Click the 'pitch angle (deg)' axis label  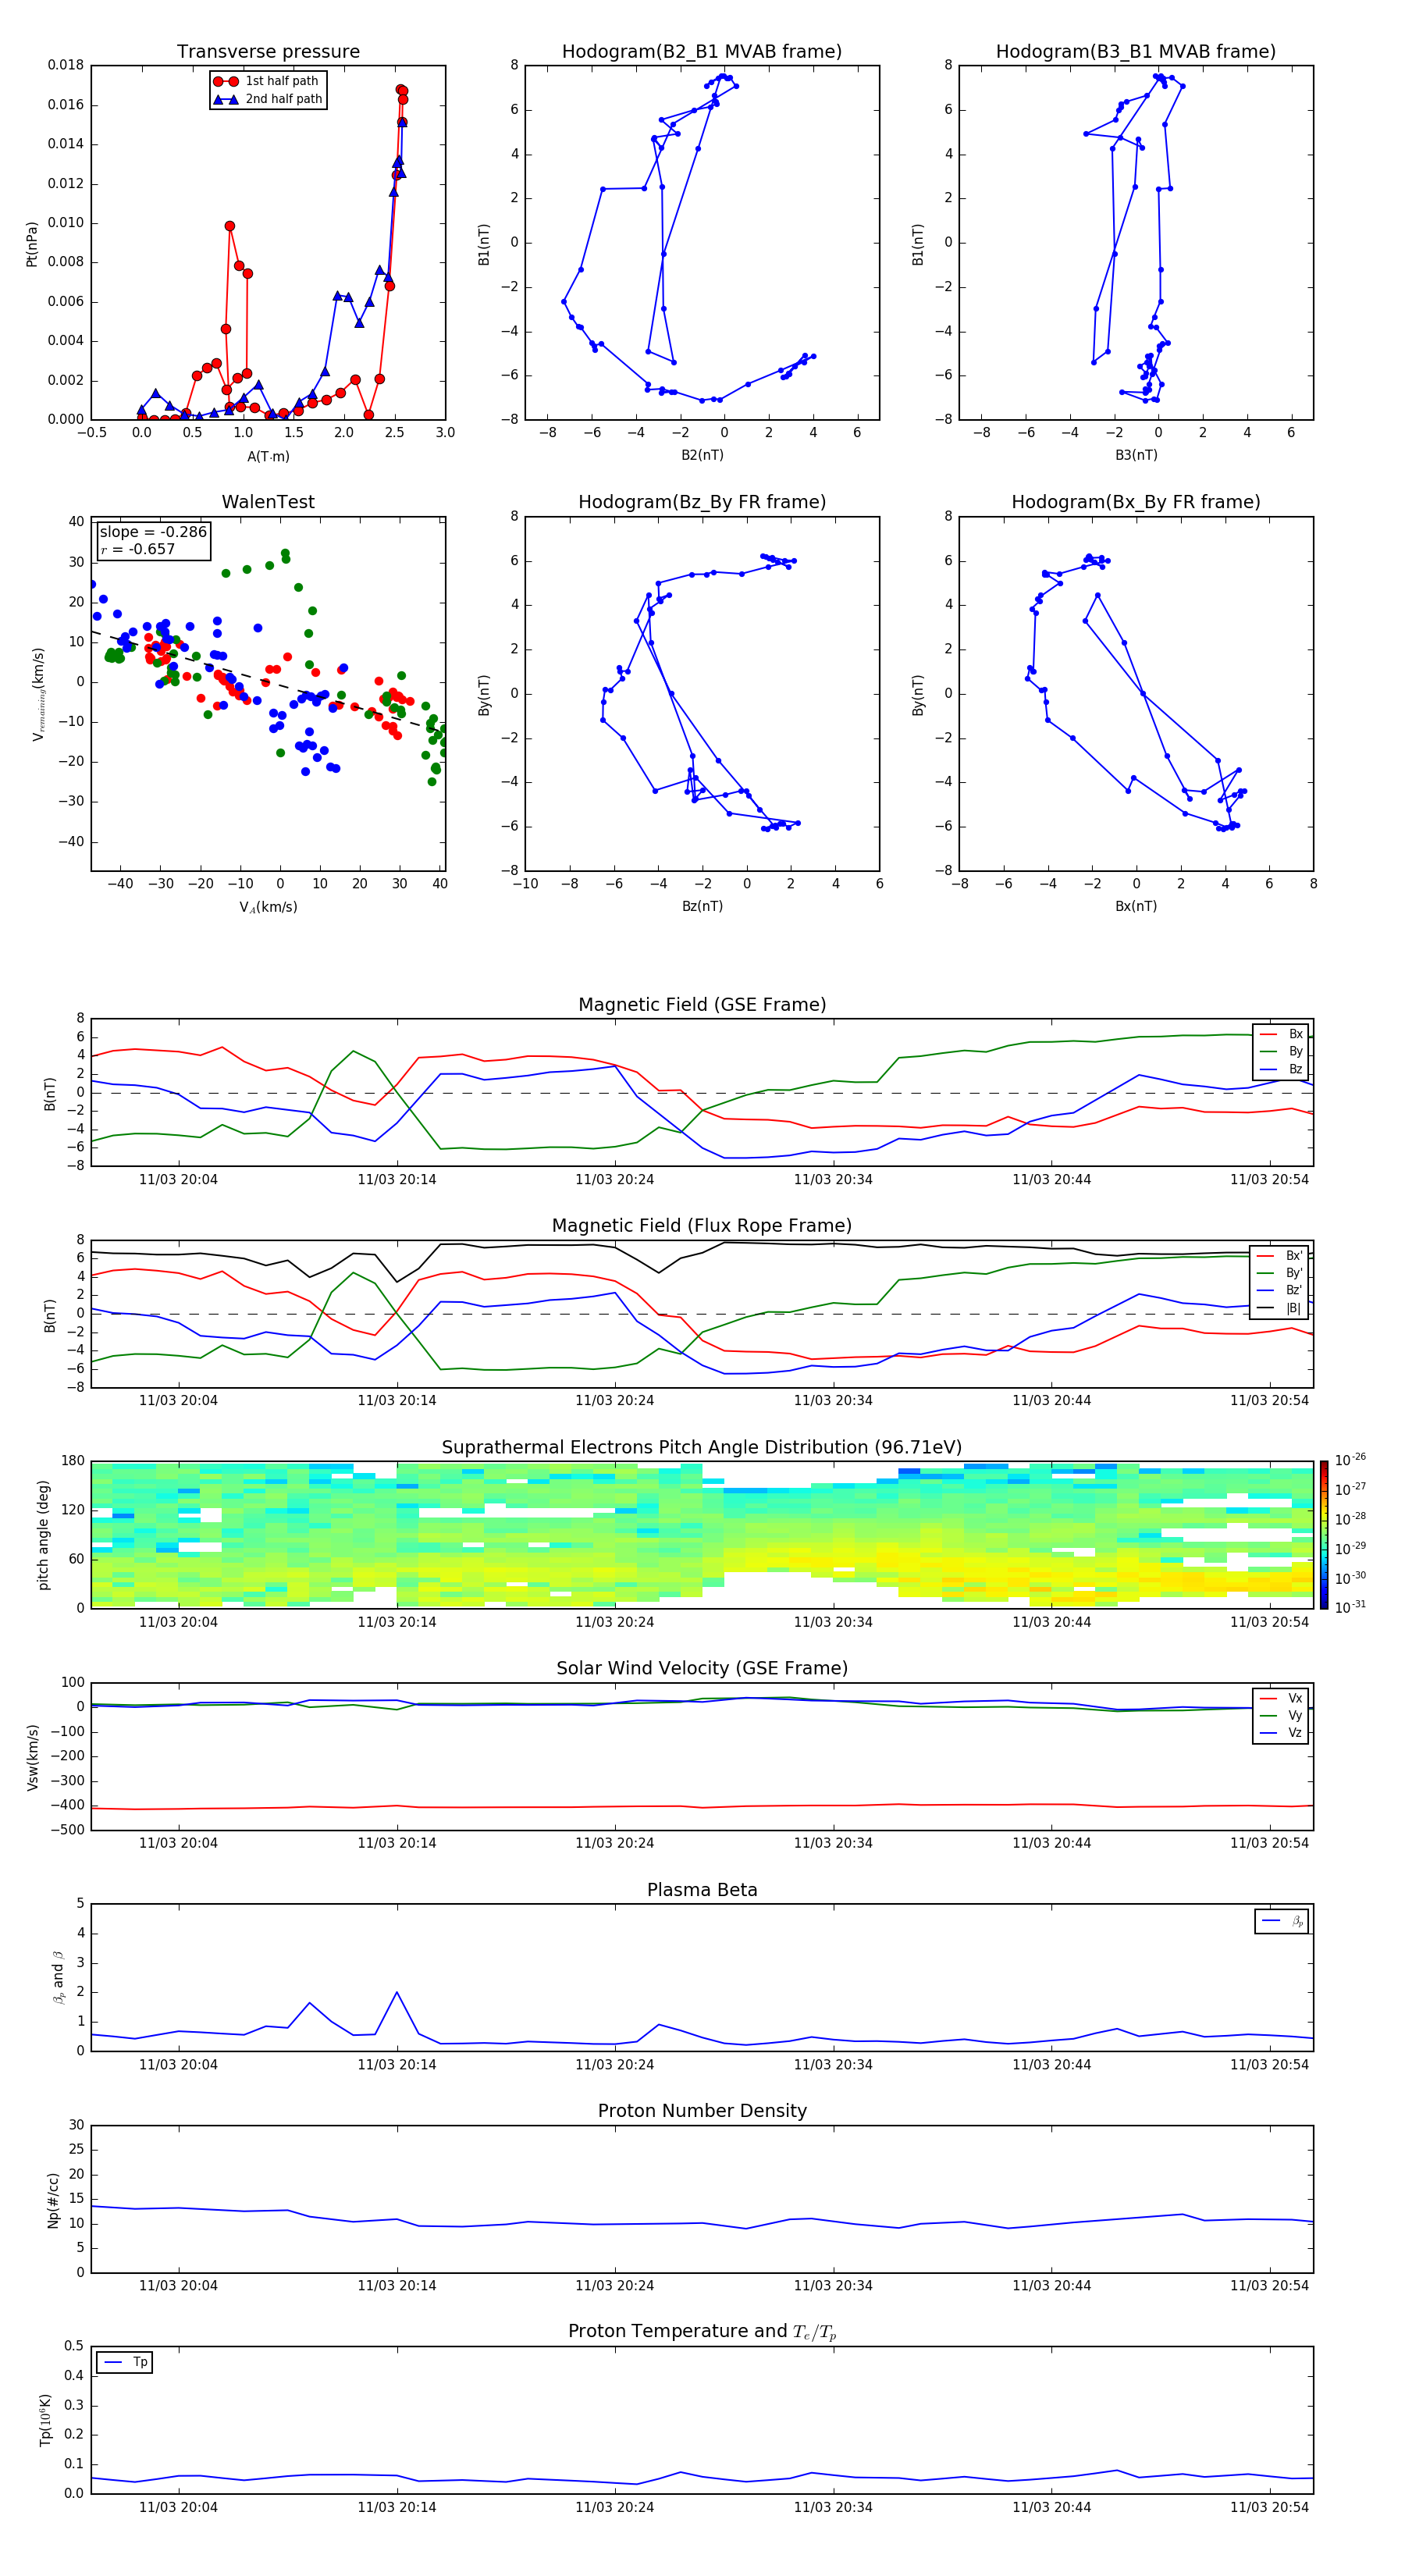coord(43,1535)
